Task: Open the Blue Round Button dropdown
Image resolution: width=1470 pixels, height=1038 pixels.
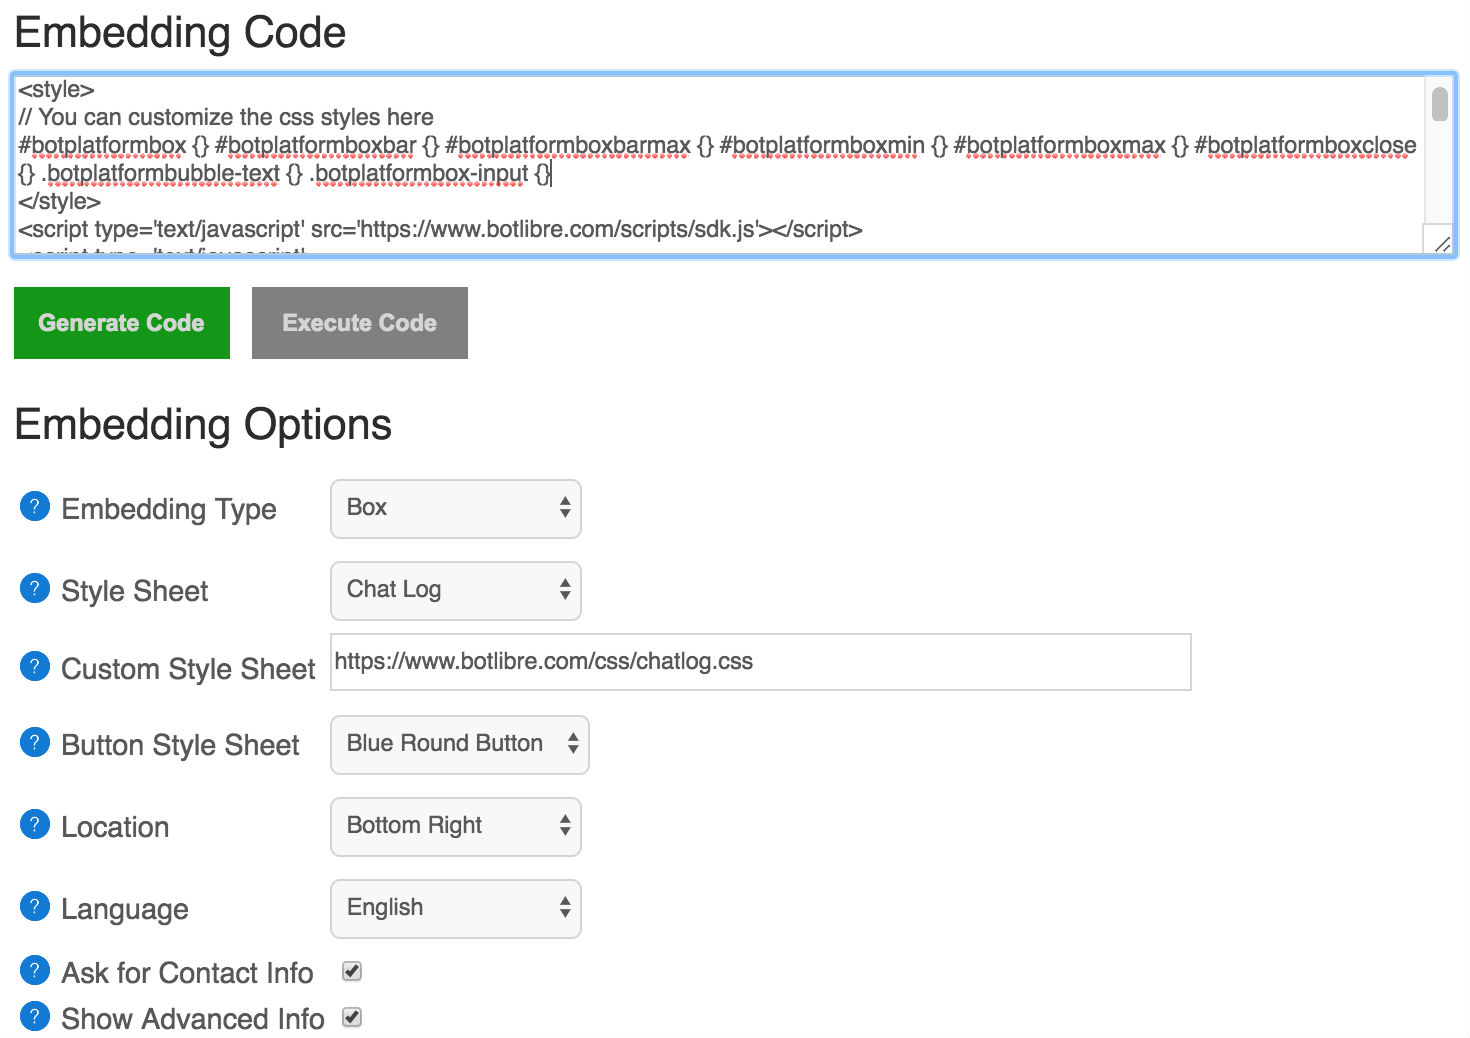Action: pyautogui.click(x=460, y=745)
